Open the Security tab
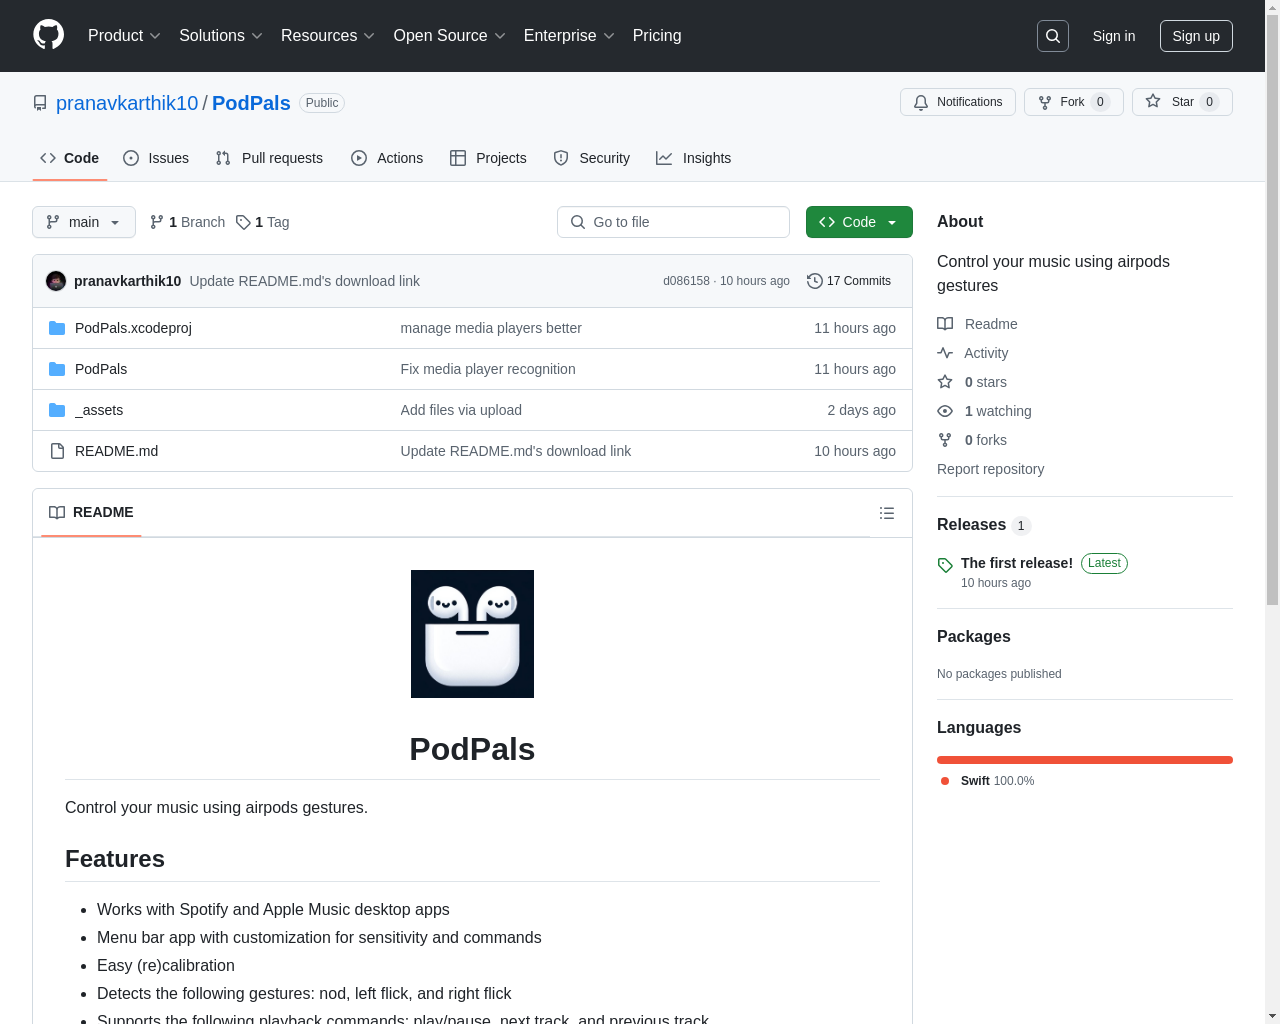1280x1024 pixels. tap(592, 158)
